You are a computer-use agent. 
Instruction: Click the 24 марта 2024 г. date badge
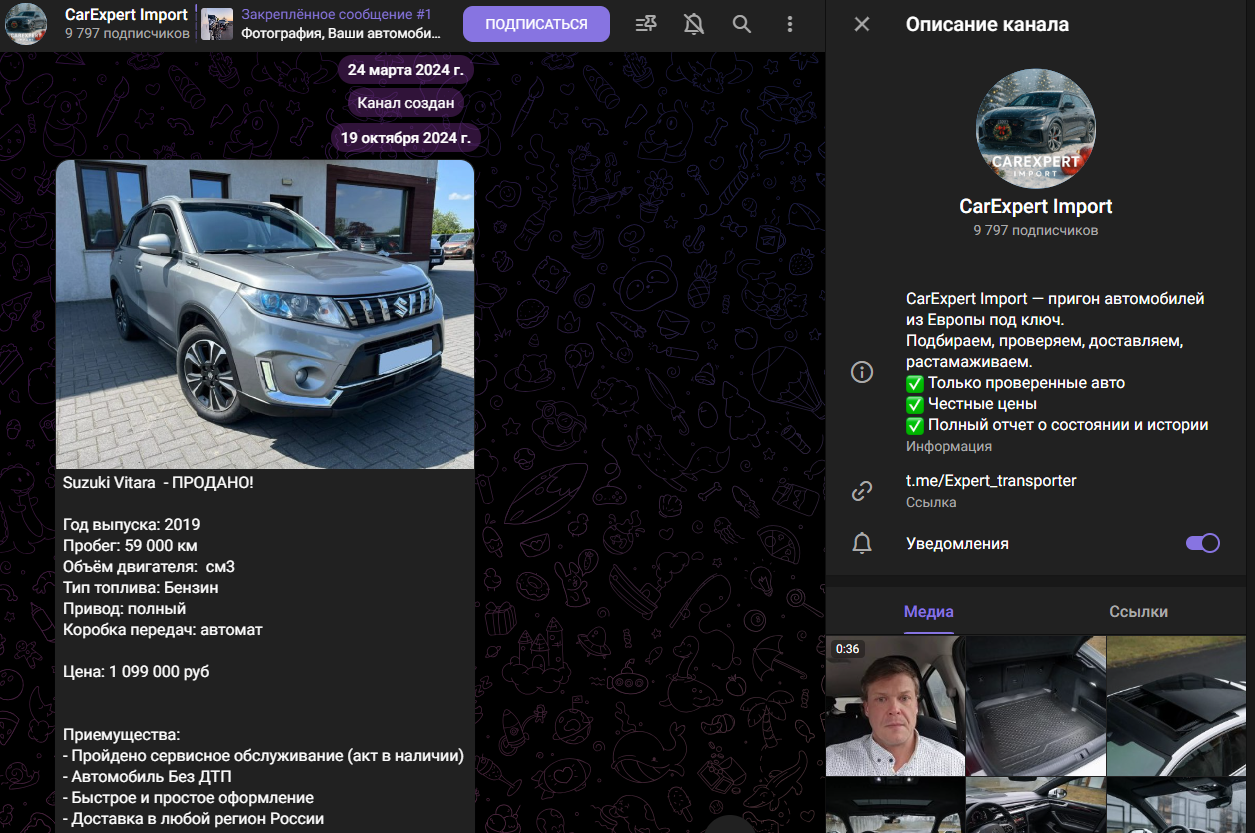(x=406, y=70)
